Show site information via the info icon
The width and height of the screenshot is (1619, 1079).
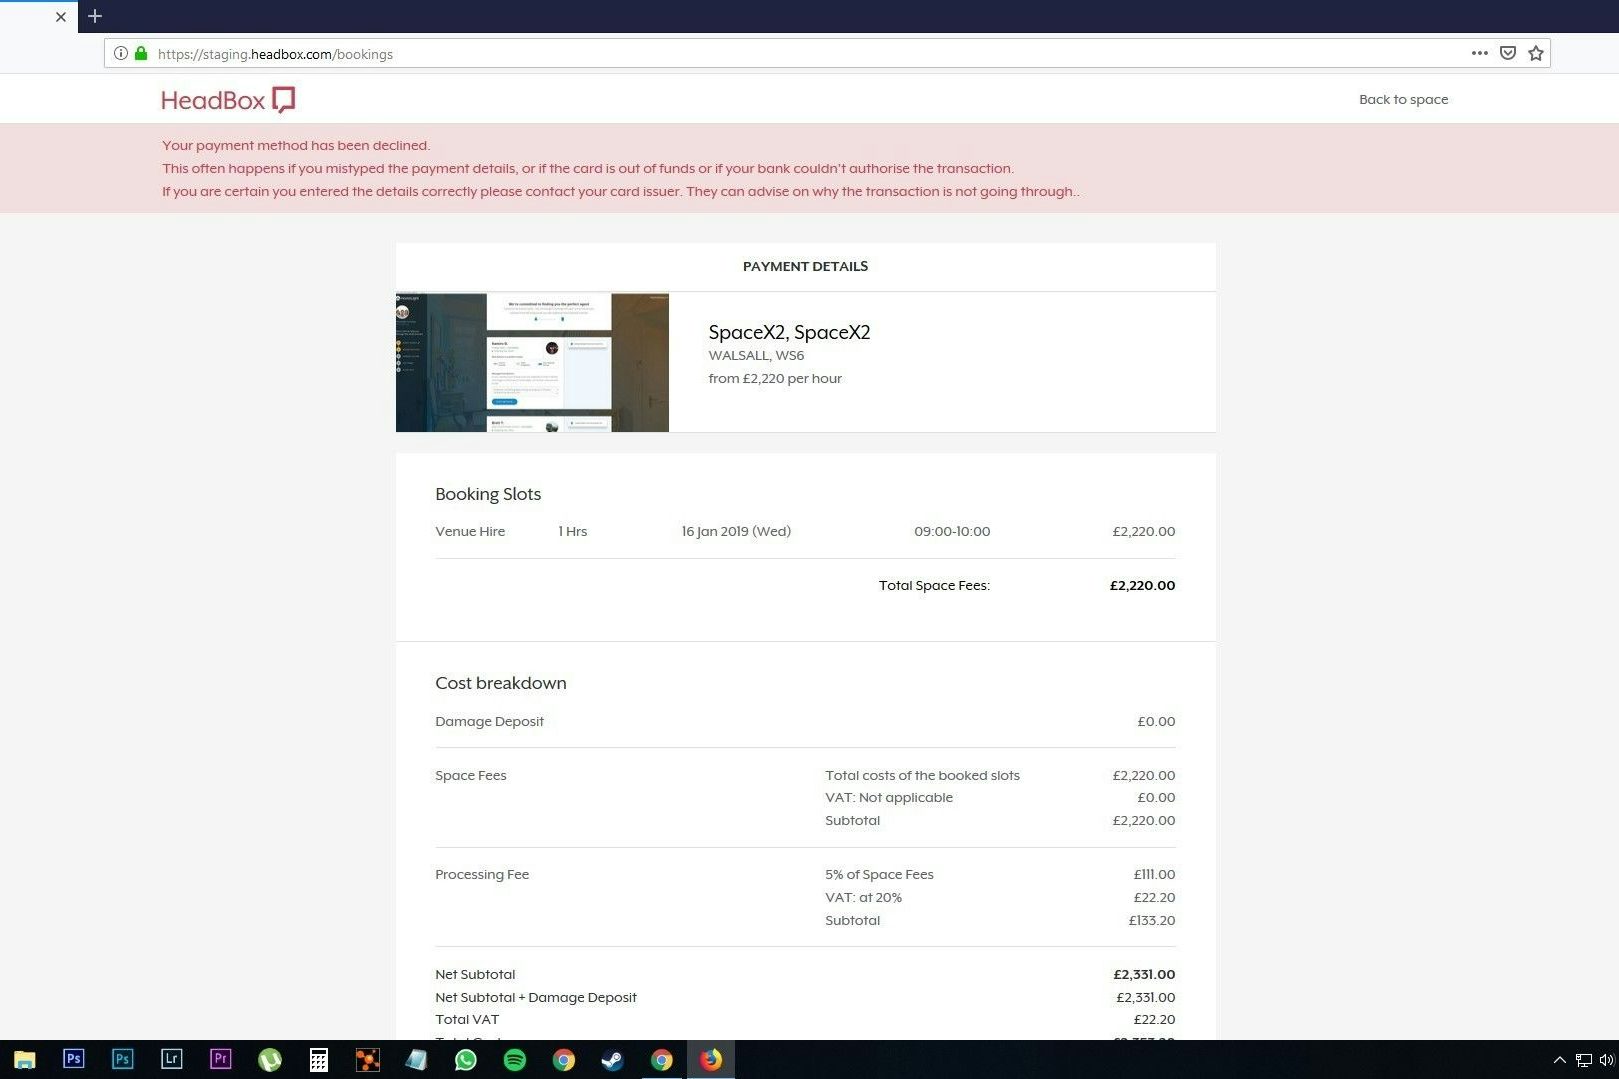[x=121, y=54]
